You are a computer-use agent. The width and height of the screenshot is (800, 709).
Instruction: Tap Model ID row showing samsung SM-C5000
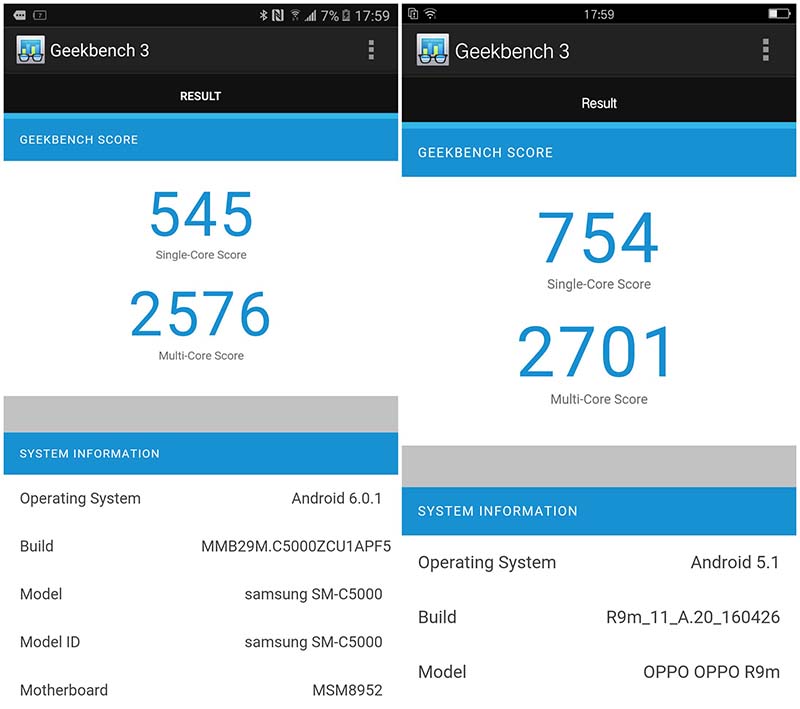(201, 642)
